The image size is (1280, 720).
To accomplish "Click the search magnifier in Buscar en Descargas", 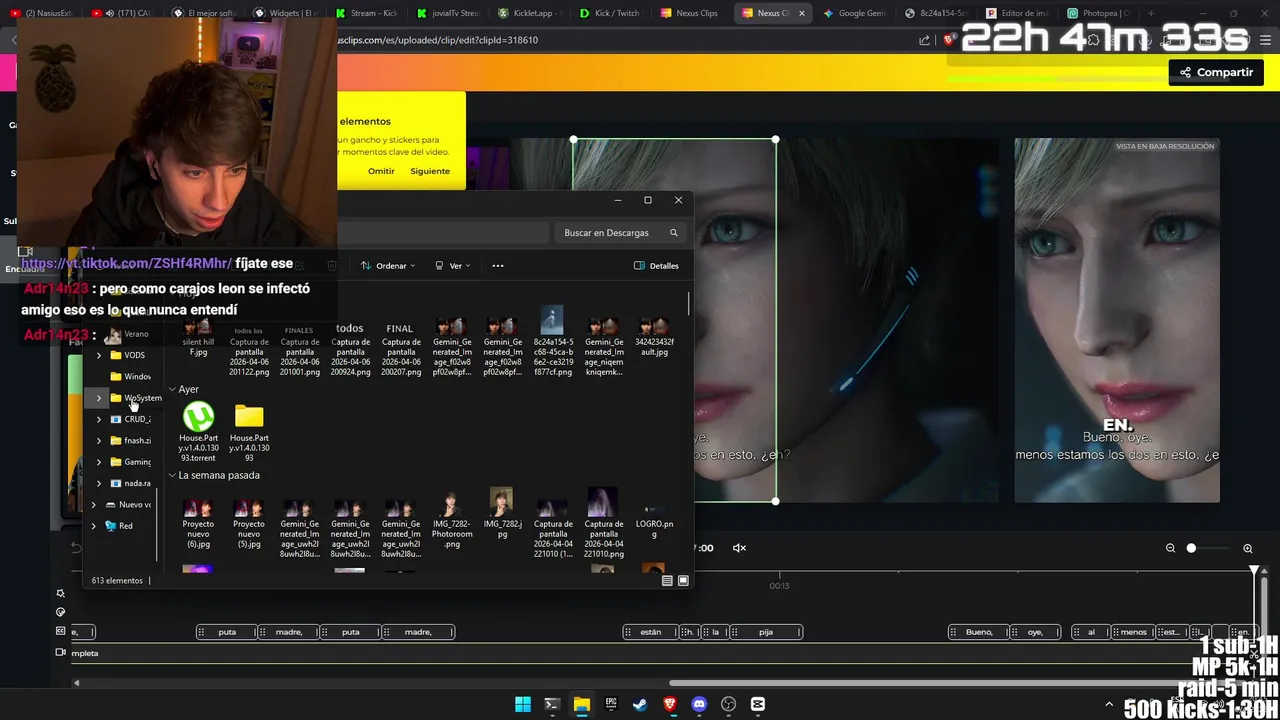I will [674, 233].
